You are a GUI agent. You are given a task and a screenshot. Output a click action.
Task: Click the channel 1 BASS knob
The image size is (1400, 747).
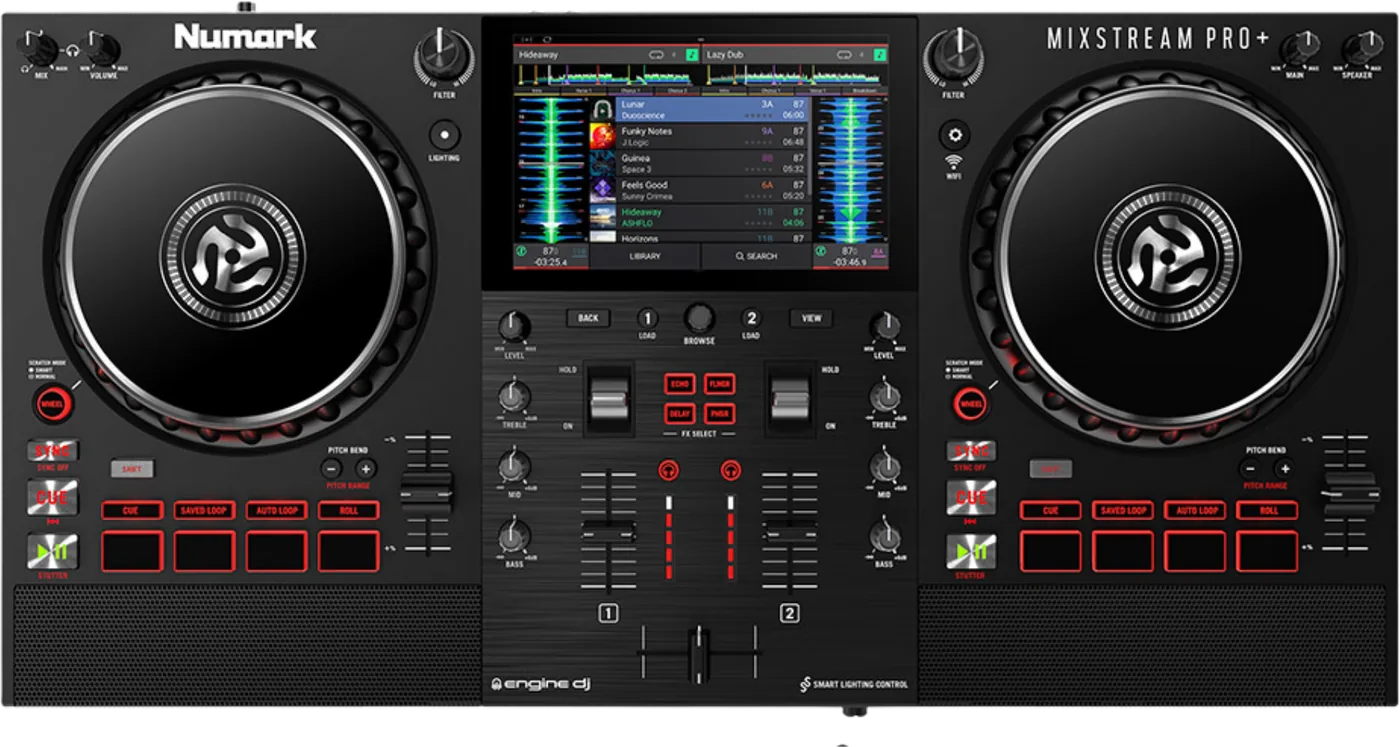(514, 537)
